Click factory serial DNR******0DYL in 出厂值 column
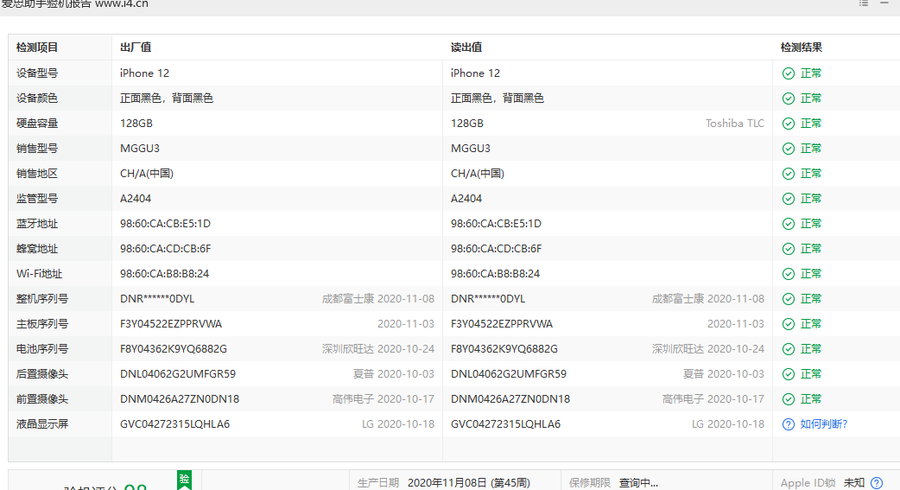The height and width of the screenshot is (490, 900). (157, 299)
